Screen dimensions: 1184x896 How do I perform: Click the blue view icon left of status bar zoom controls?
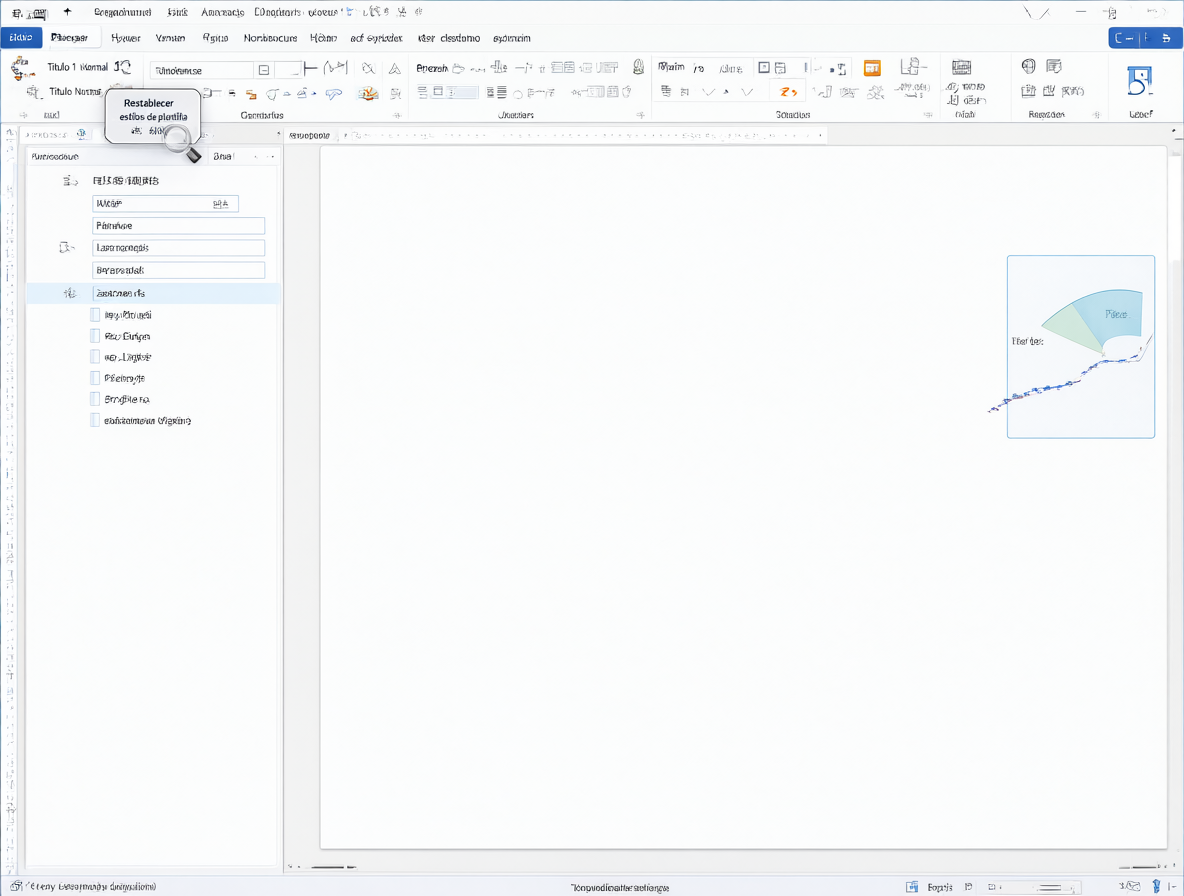click(912, 887)
